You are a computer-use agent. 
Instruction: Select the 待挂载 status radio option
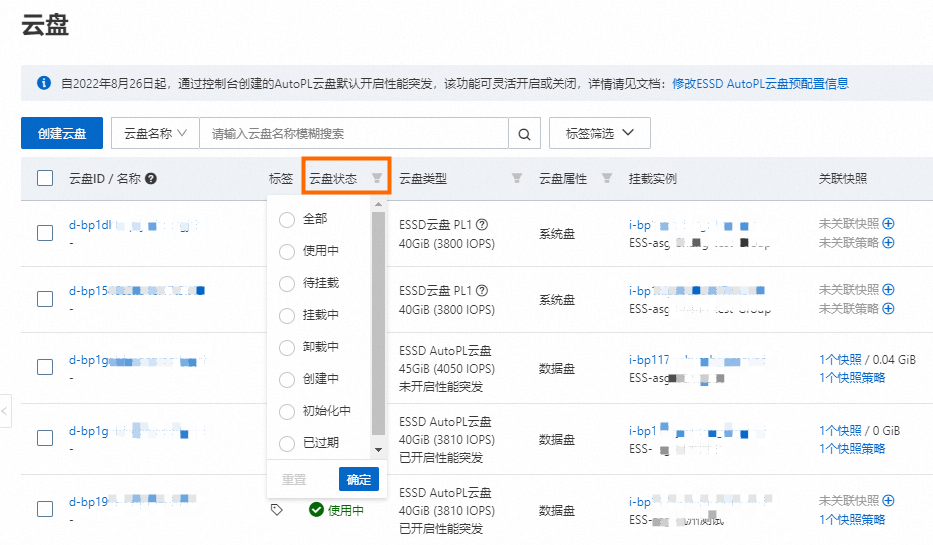[288, 283]
